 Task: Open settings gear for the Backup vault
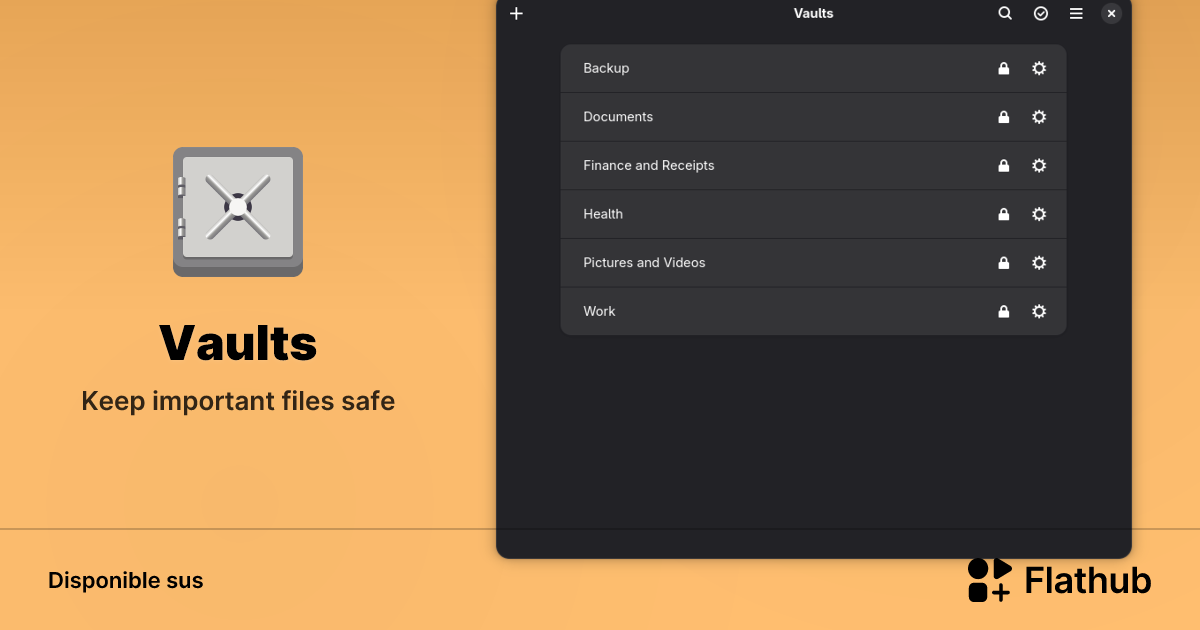(1038, 68)
